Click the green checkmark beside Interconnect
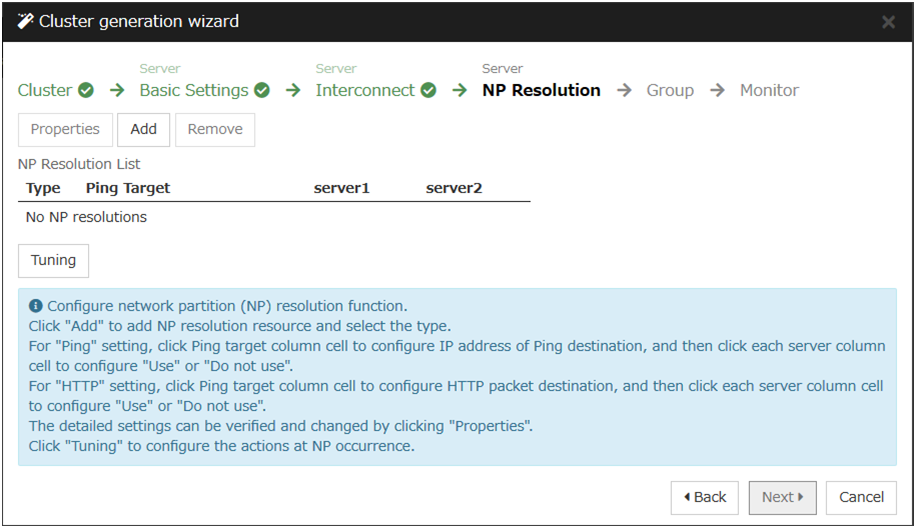 point(428,90)
